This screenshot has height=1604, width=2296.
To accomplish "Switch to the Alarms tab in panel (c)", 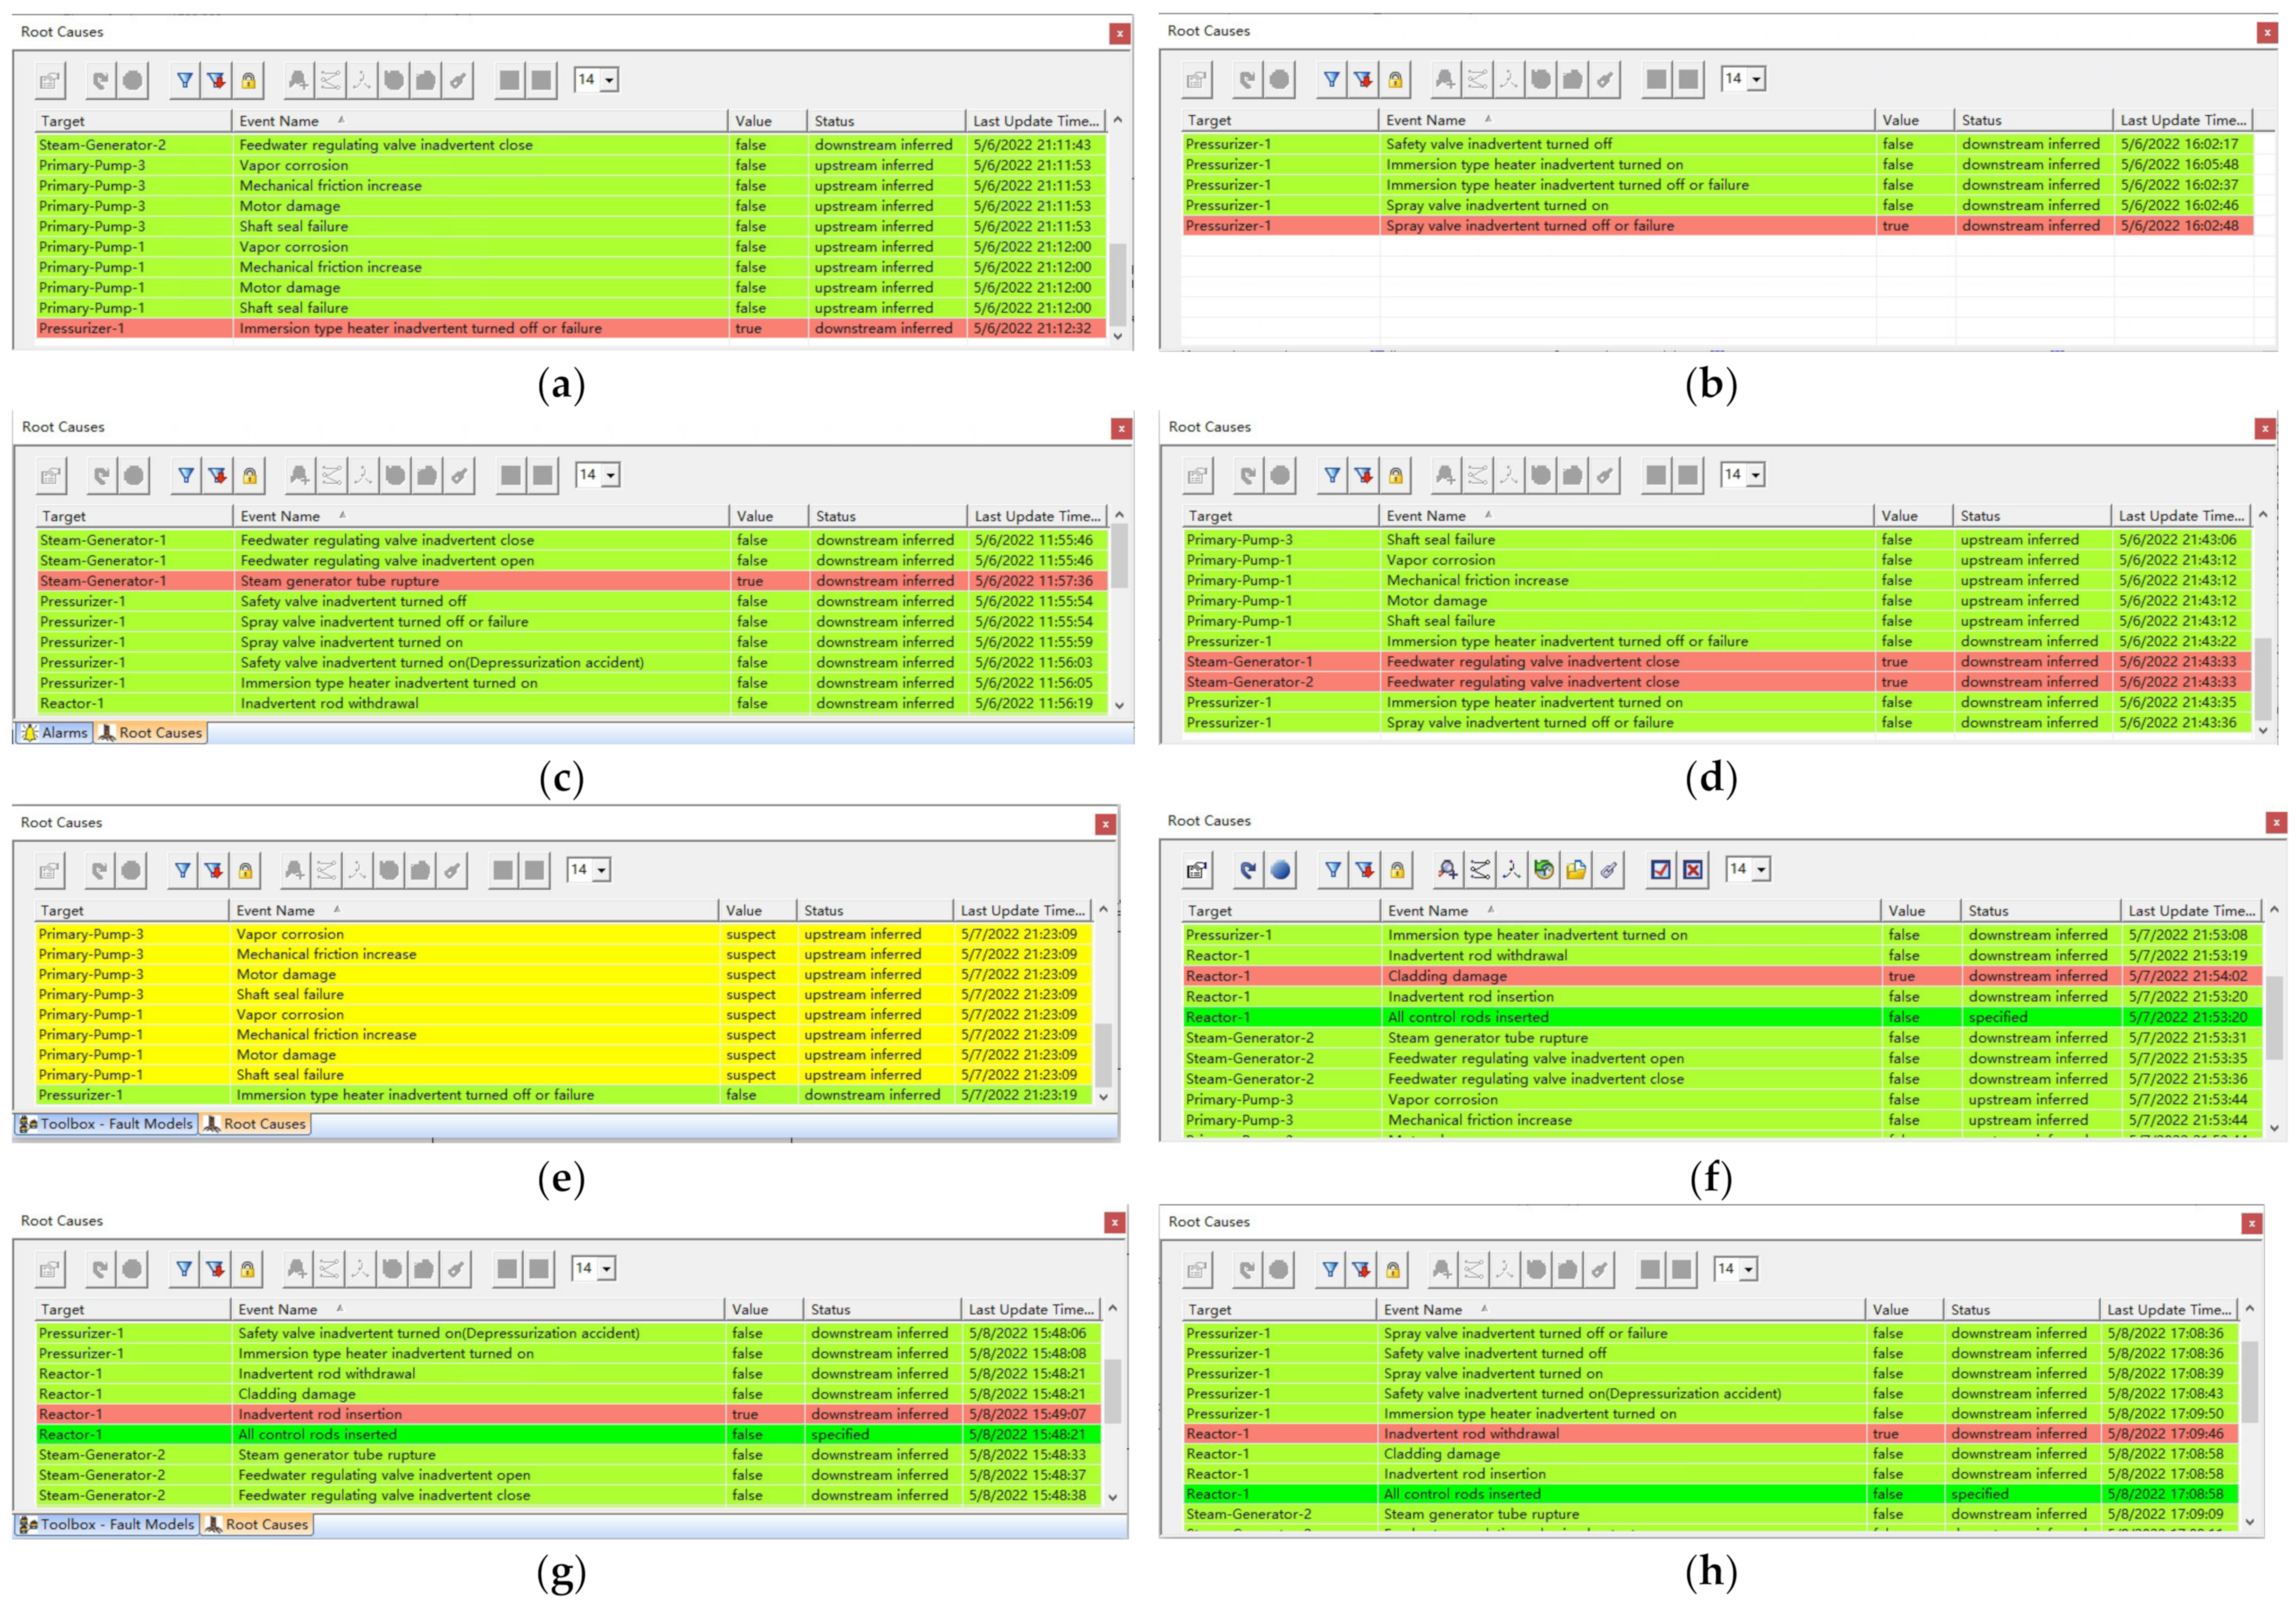I will pyautogui.click(x=55, y=733).
